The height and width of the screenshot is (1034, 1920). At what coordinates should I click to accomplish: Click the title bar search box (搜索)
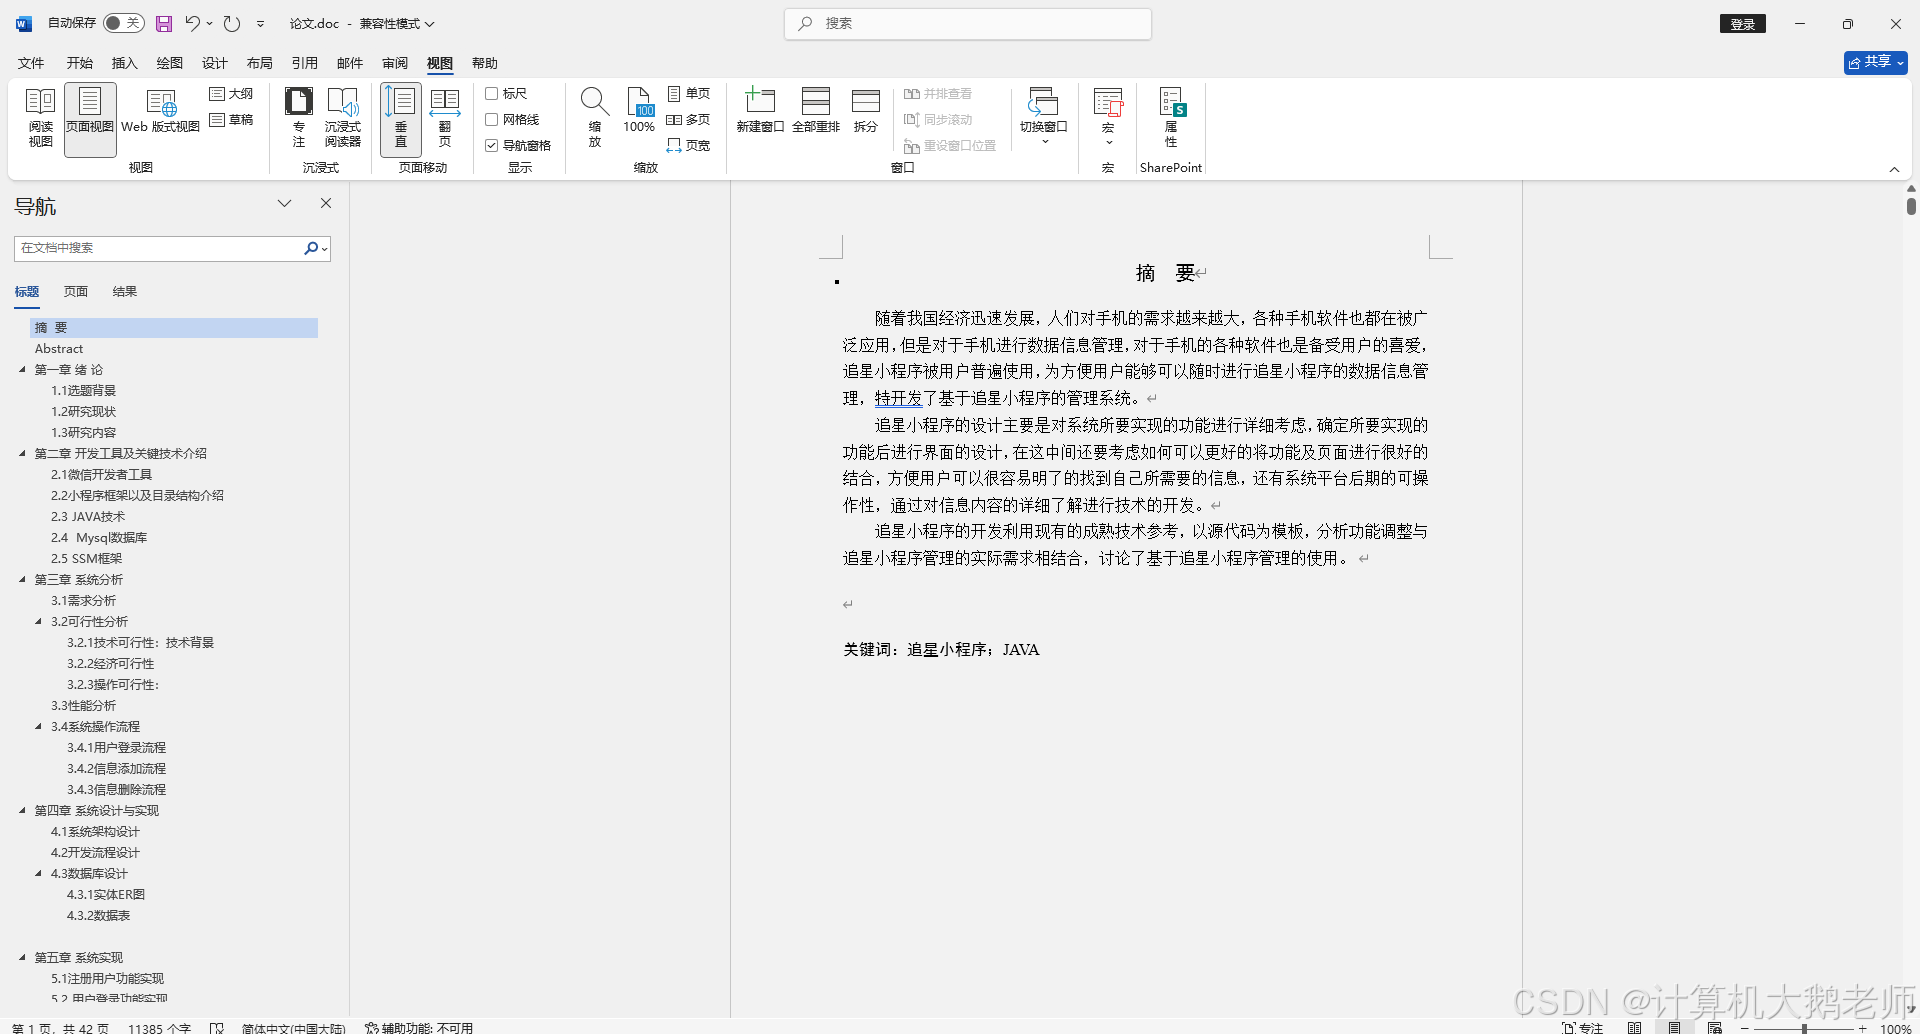click(968, 23)
